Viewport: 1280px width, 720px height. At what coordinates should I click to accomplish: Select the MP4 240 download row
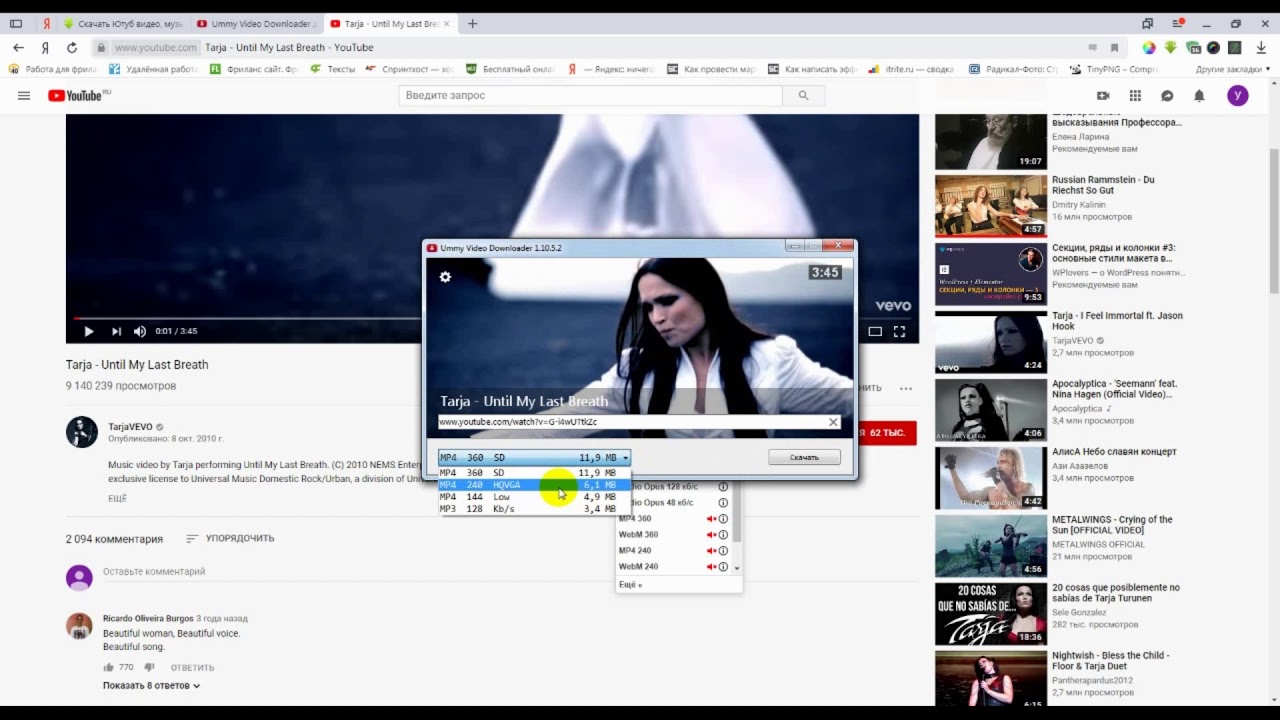click(673, 551)
